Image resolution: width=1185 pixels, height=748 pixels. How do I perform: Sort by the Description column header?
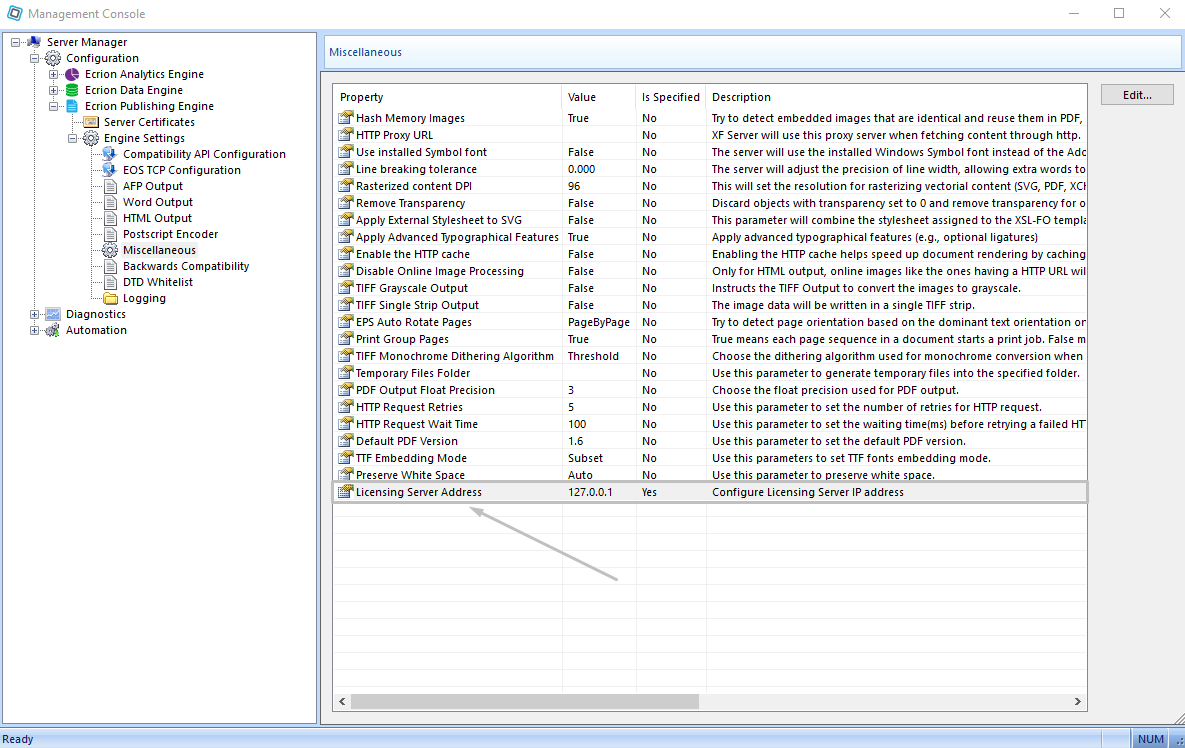[x=896, y=97]
